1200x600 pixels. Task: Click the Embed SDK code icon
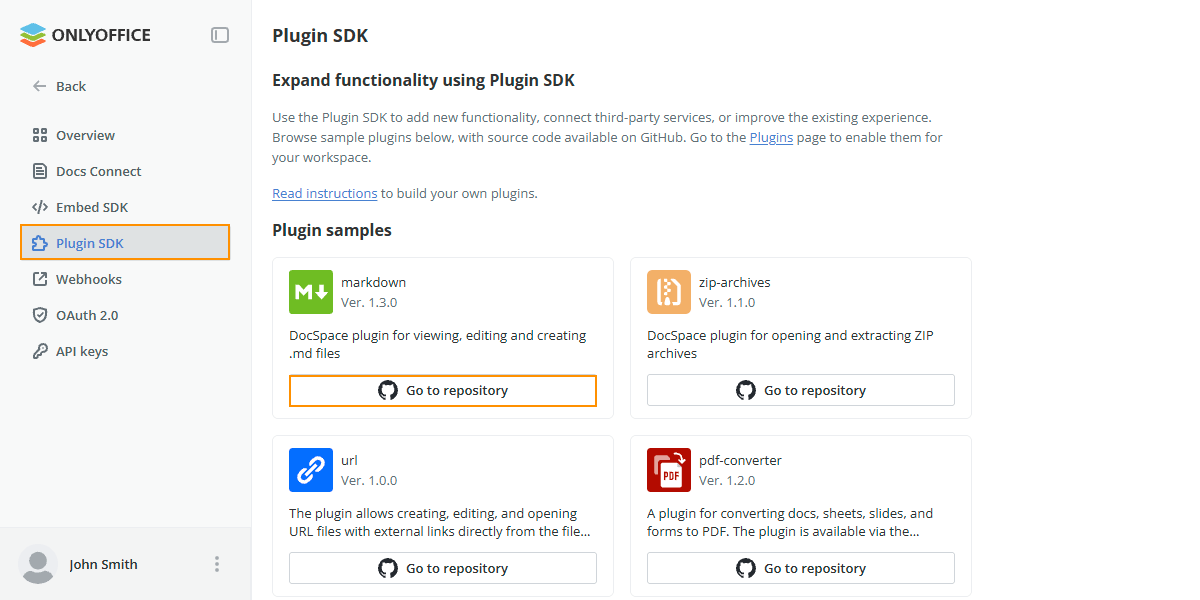point(40,207)
